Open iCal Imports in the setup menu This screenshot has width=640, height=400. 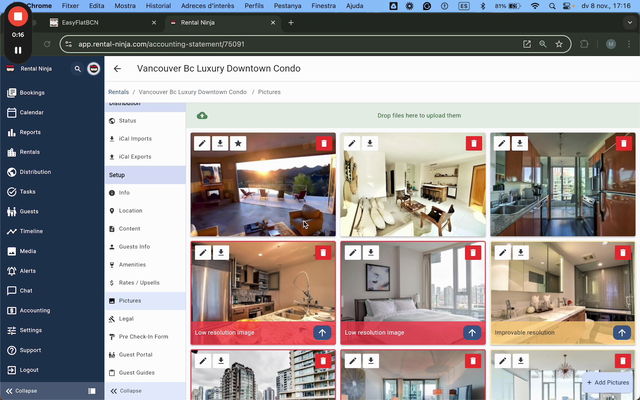145,139
